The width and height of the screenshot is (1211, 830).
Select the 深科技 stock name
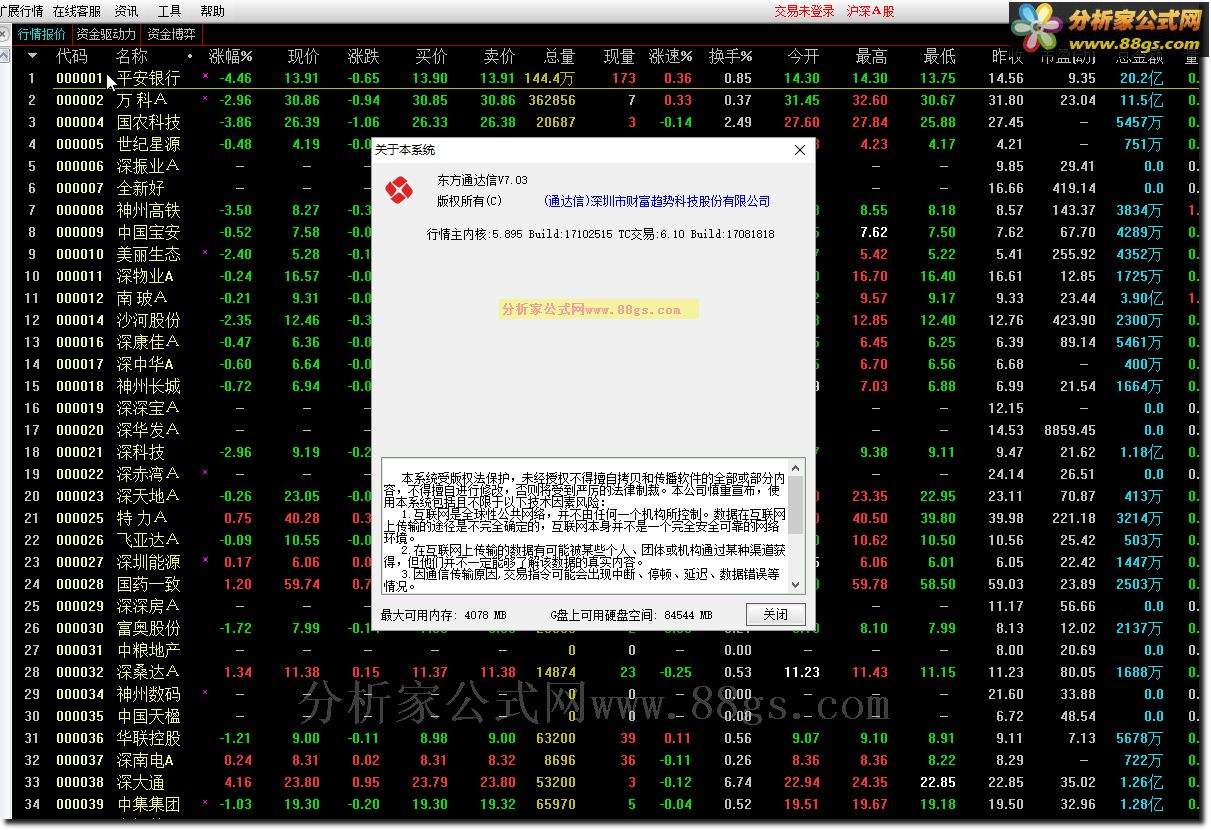click(141, 452)
